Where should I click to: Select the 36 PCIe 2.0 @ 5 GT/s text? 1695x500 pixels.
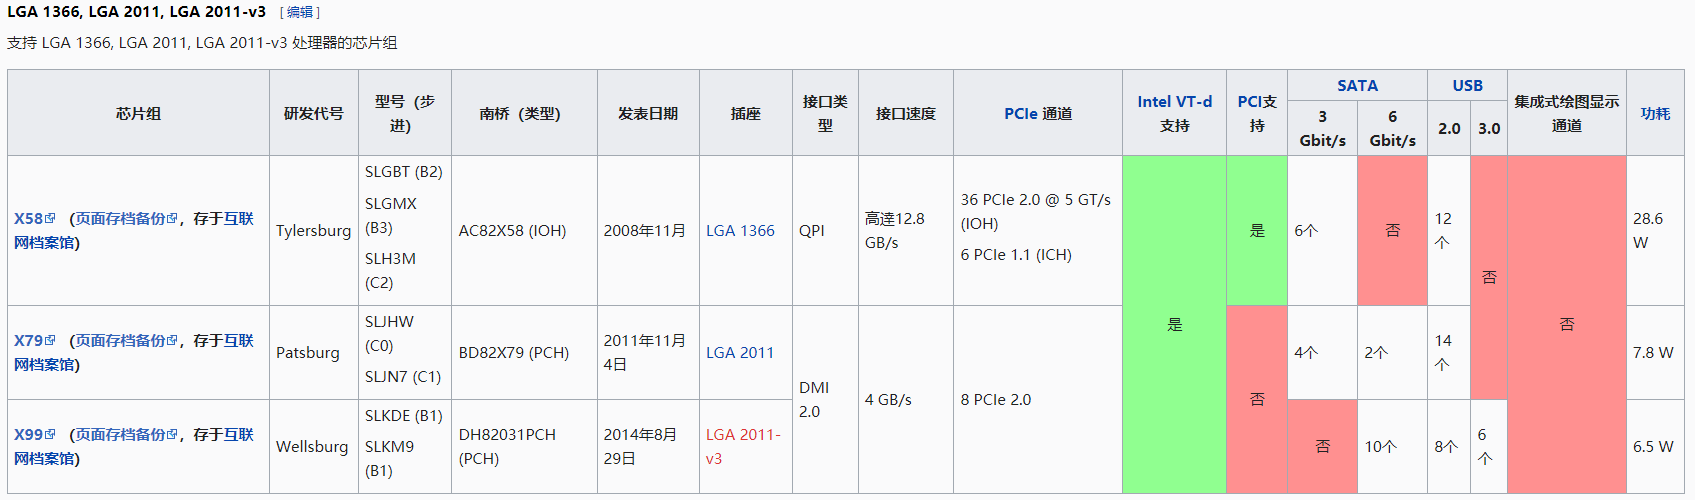(1036, 199)
